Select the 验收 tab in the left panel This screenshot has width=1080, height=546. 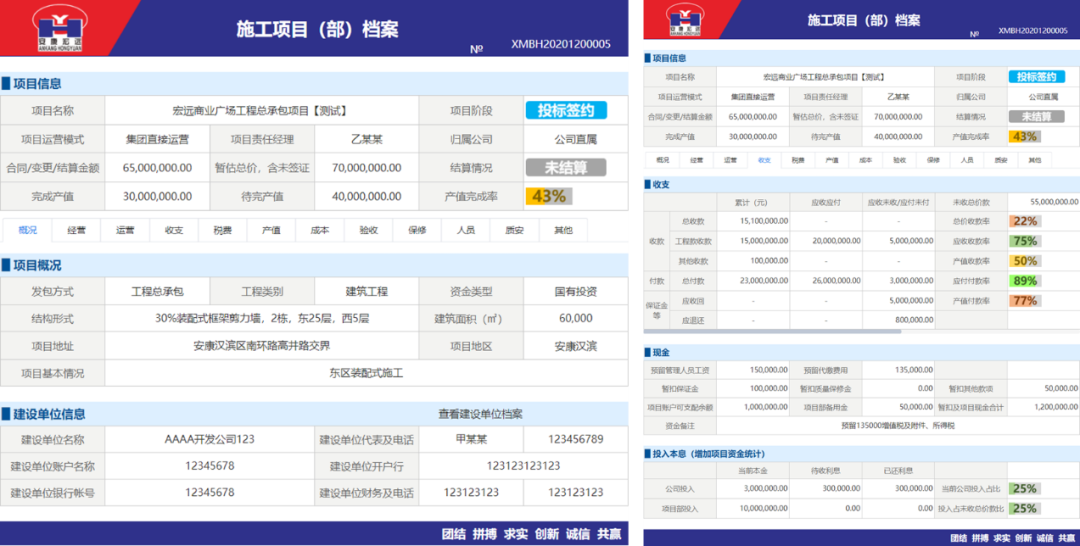click(x=368, y=230)
